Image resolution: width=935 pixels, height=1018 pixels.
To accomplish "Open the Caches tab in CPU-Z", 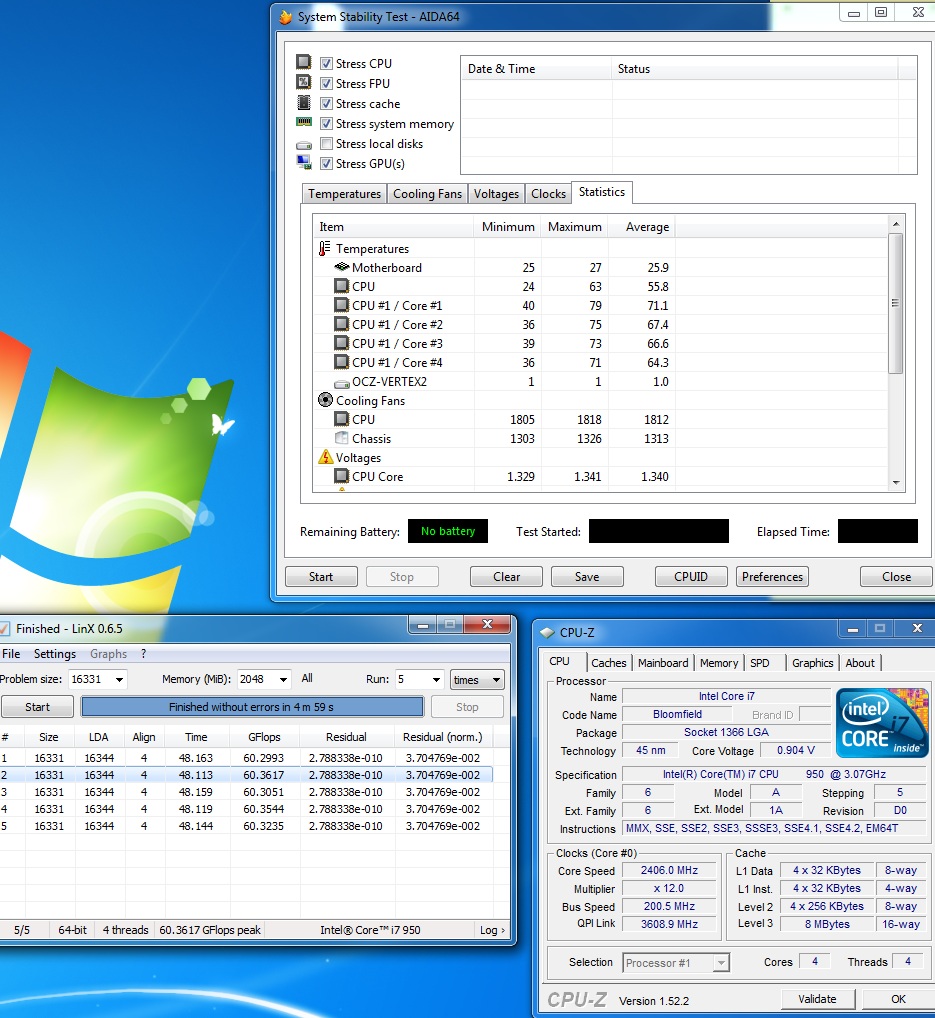I will (609, 663).
